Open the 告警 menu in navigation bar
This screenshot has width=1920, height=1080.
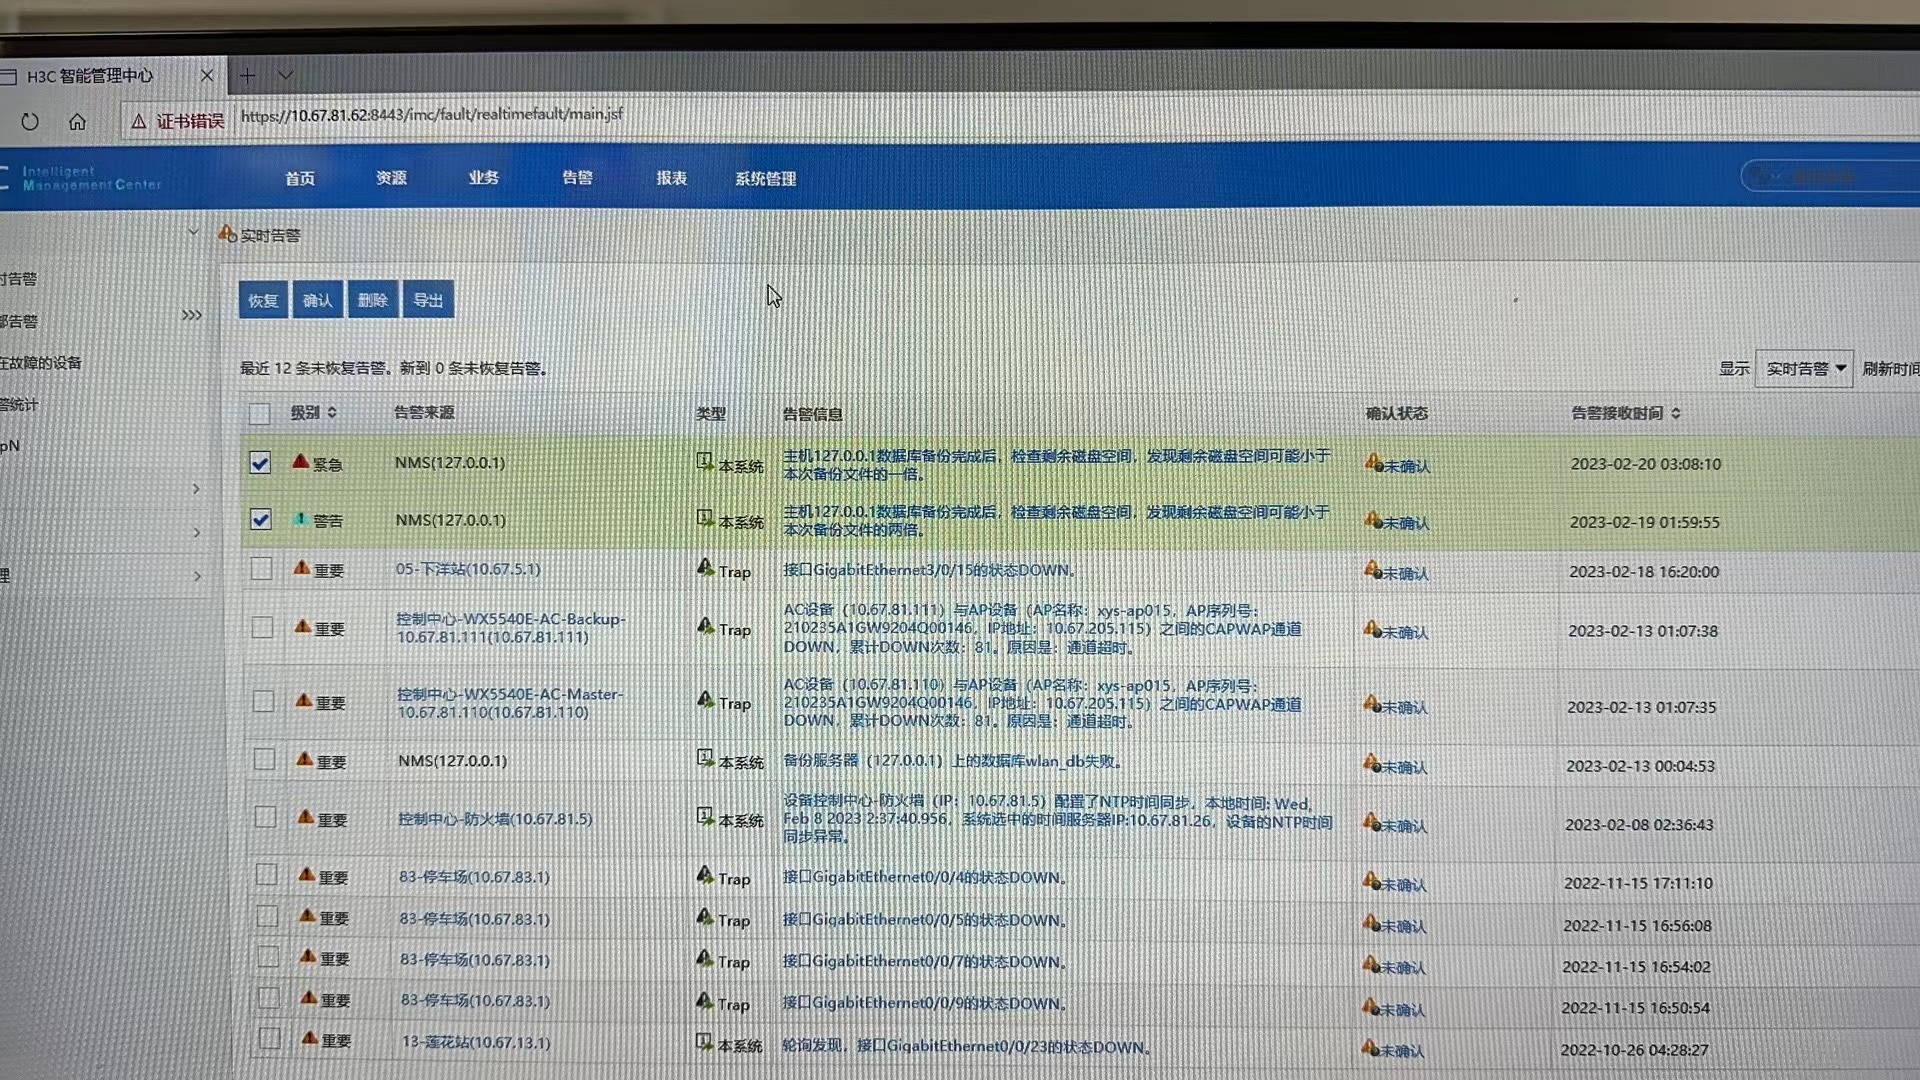(577, 178)
